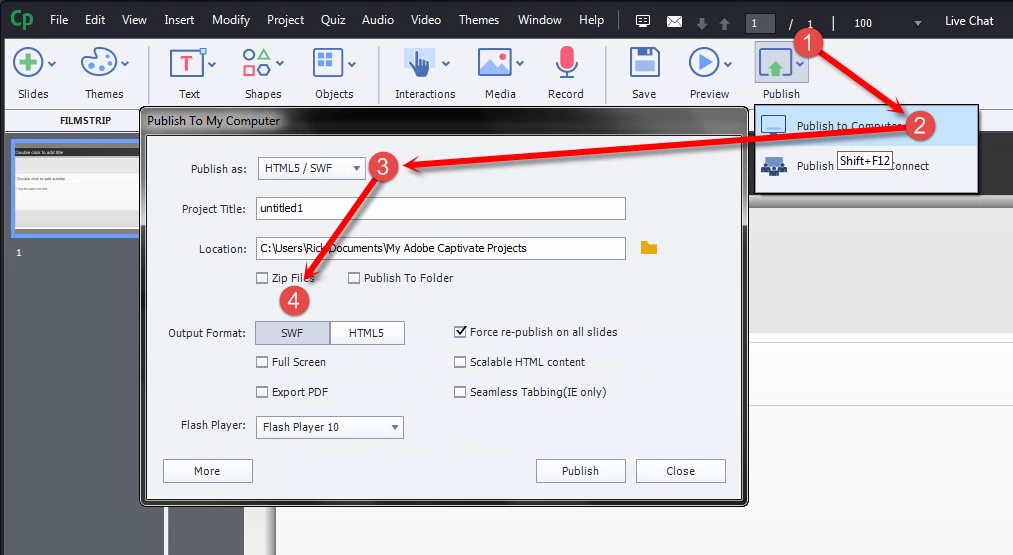Click the Publish to Computer monitor icon
Viewport: 1013px width, 555px height.
(773, 125)
